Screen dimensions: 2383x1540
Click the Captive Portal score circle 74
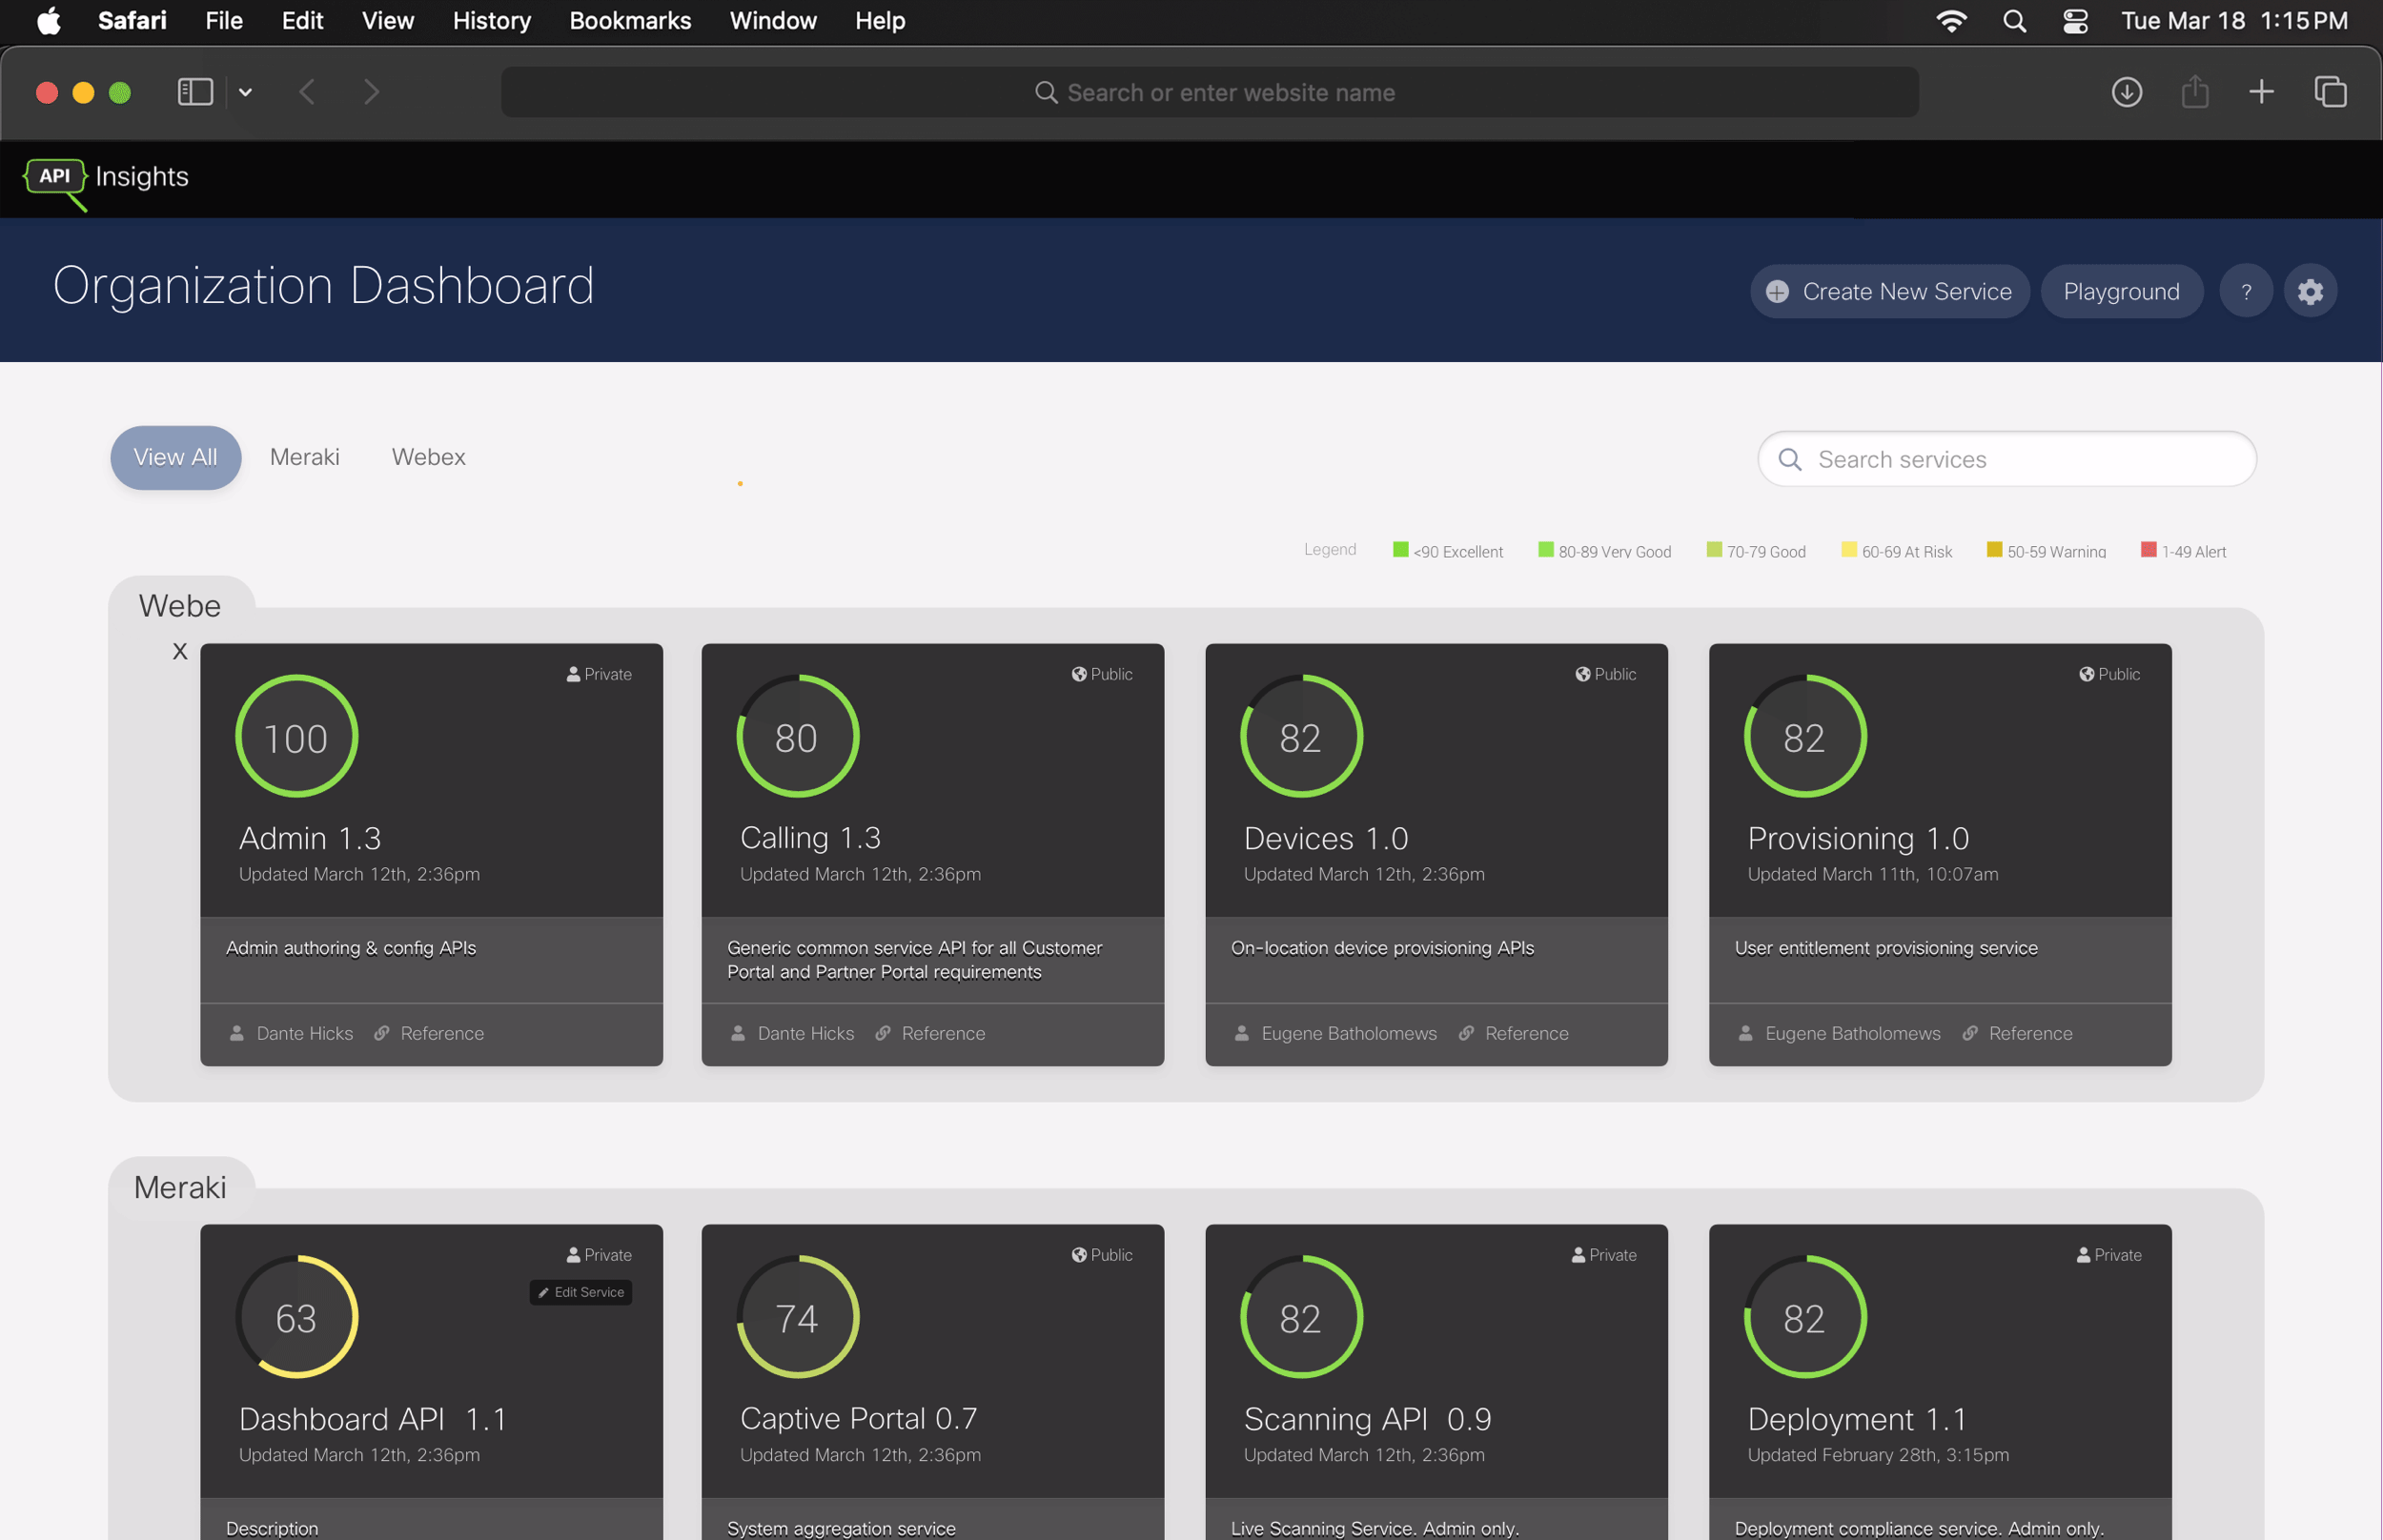[x=797, y=1318]
